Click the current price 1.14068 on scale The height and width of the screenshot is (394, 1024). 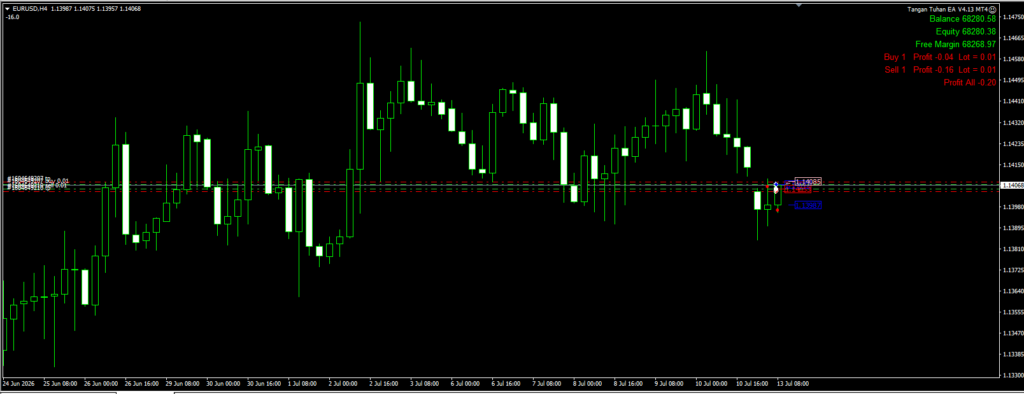[x=1012, y=186]
